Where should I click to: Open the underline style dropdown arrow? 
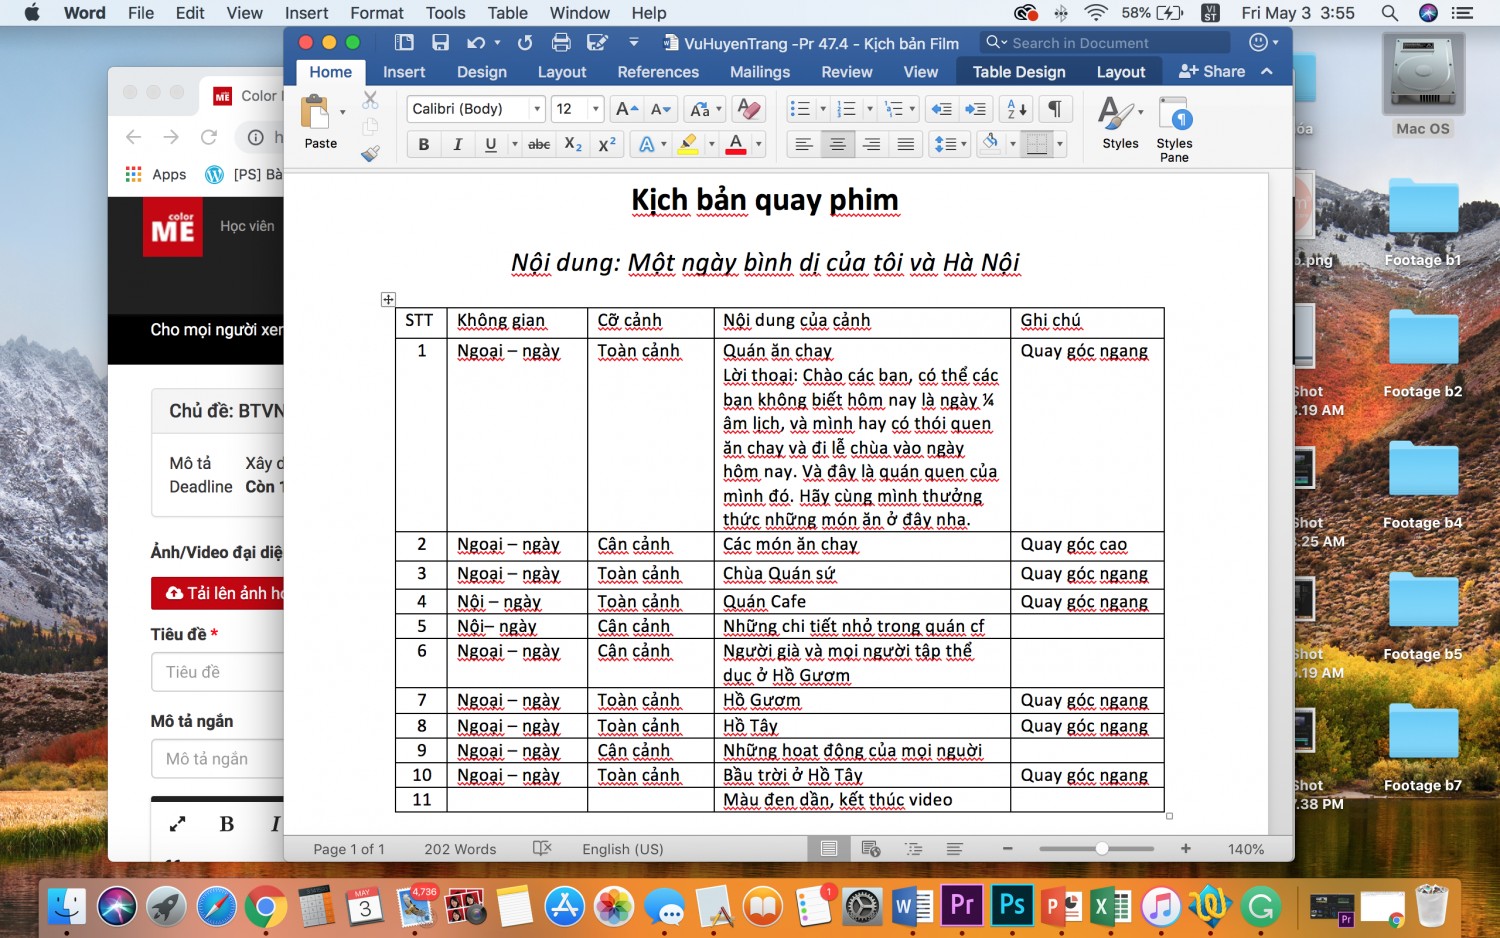[515, 144]
